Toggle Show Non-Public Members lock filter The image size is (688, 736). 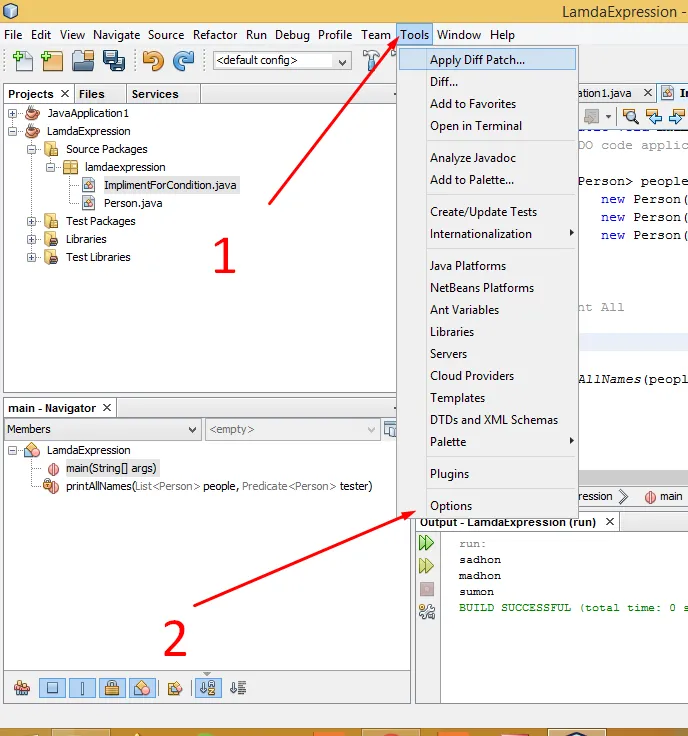(x=112, y=688)
